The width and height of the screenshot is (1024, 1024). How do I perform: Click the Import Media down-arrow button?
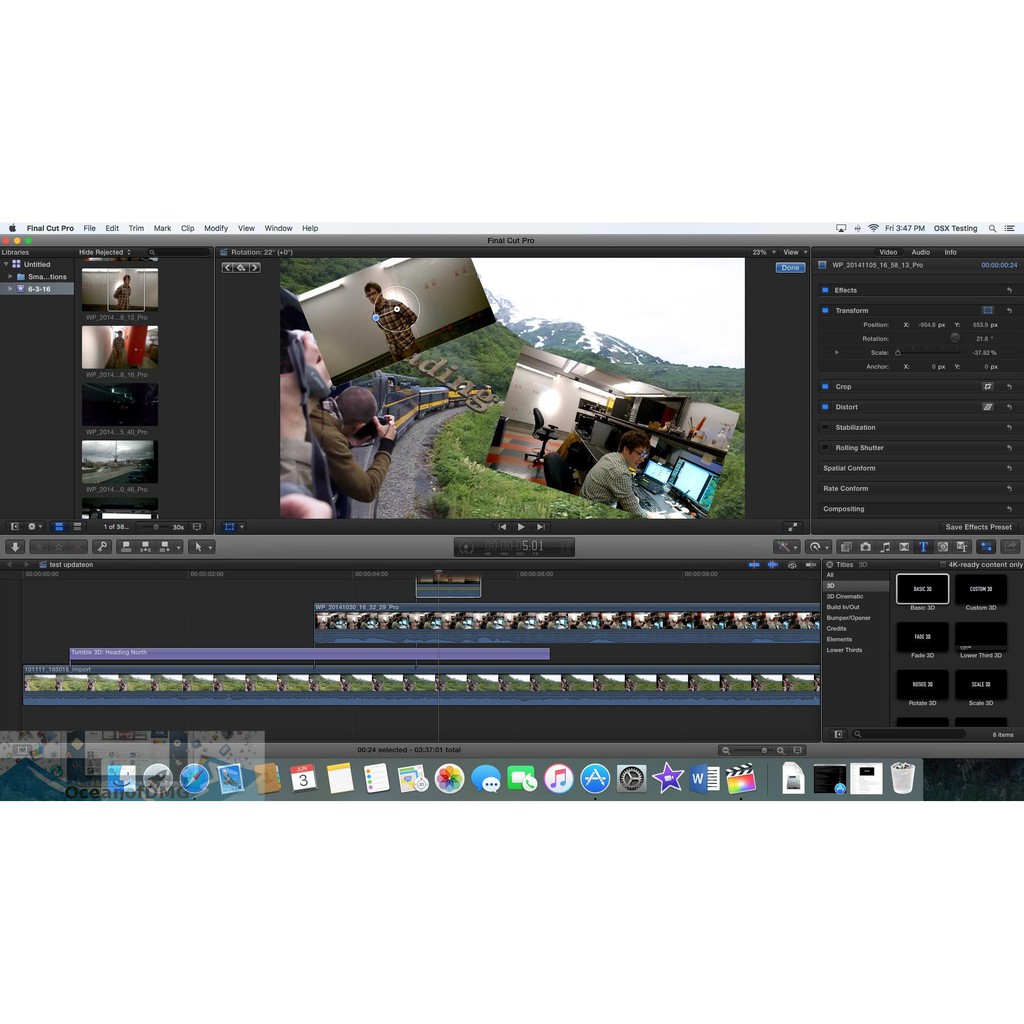point(15,547)
